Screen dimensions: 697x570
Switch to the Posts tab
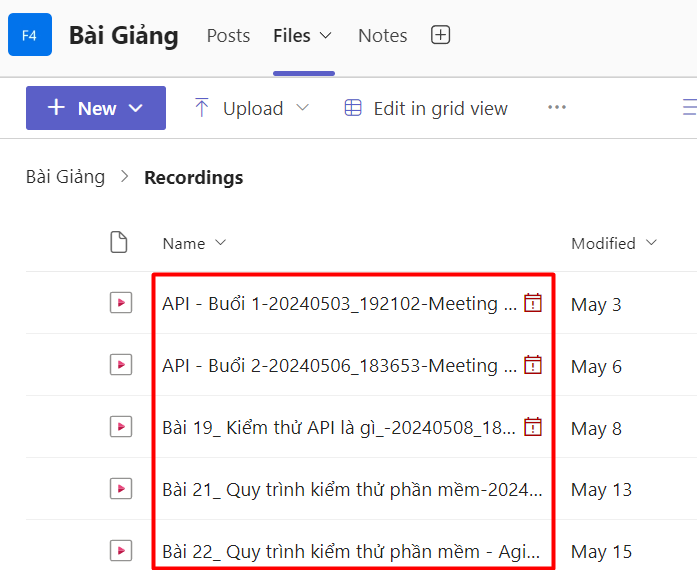(228, 35)
